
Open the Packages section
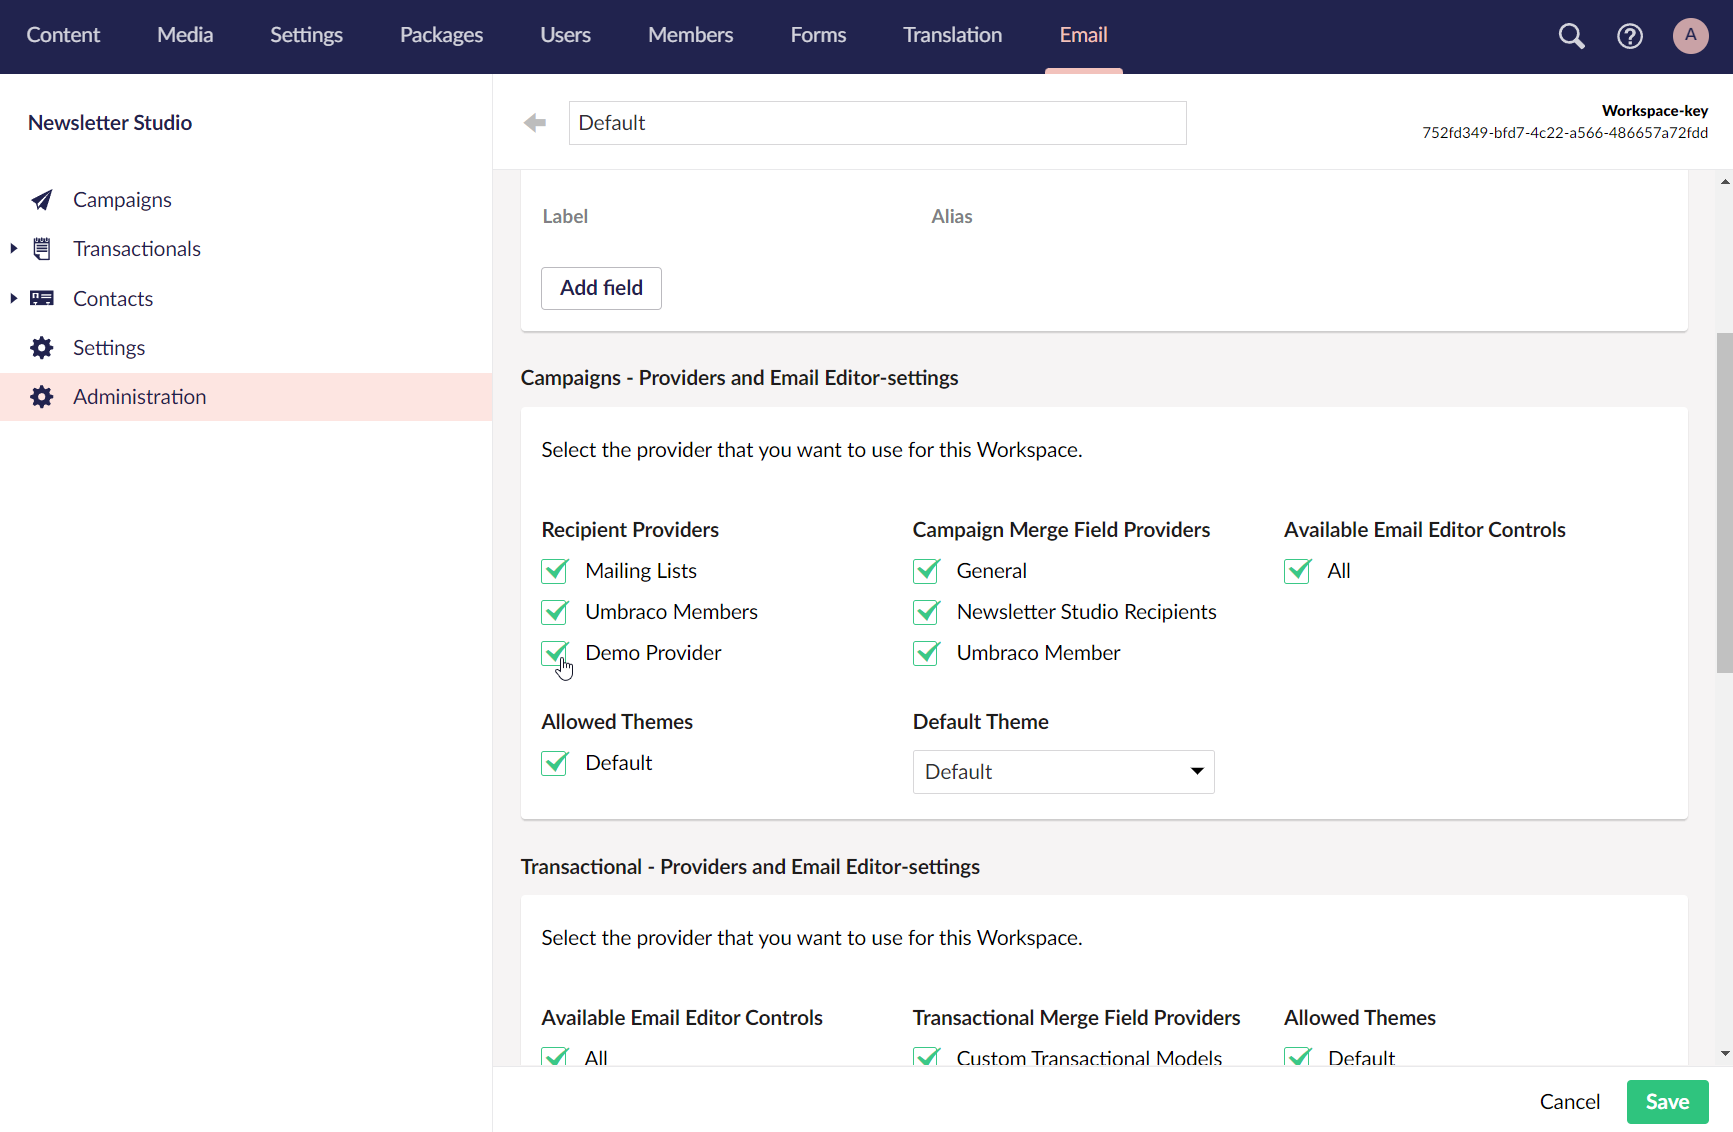441,35
